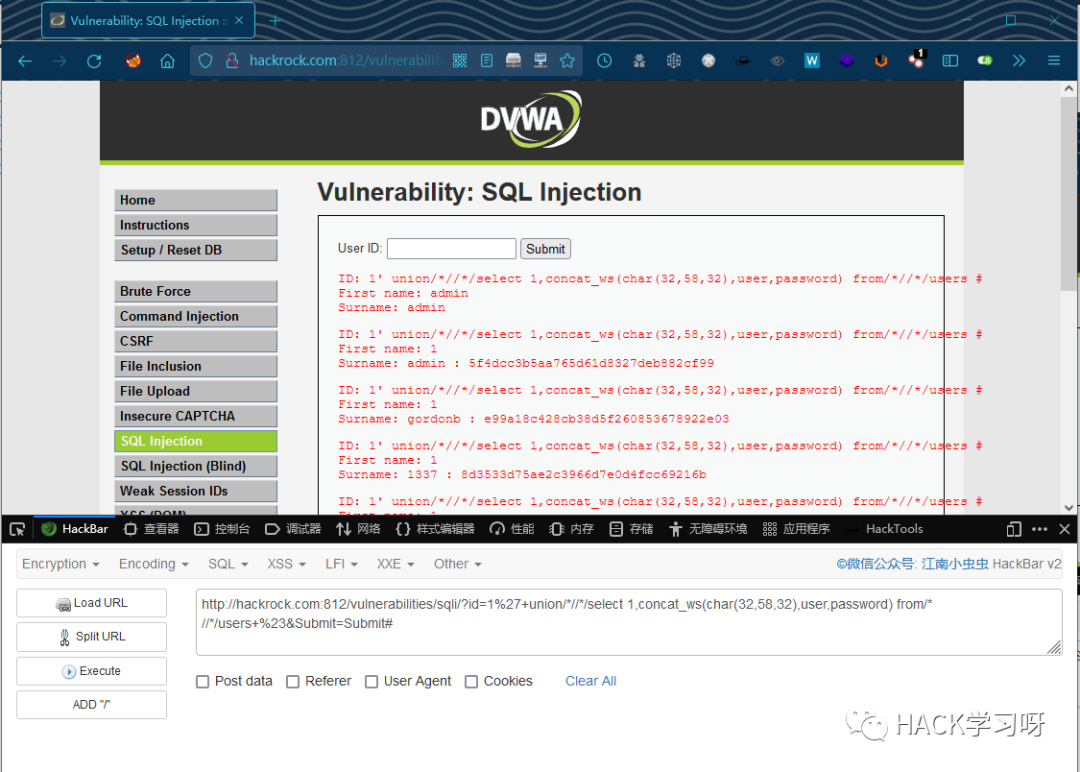Open the Weak Session IDs menu item
The height and width of the screenshot is (772, 1080).
coord(196,491)
